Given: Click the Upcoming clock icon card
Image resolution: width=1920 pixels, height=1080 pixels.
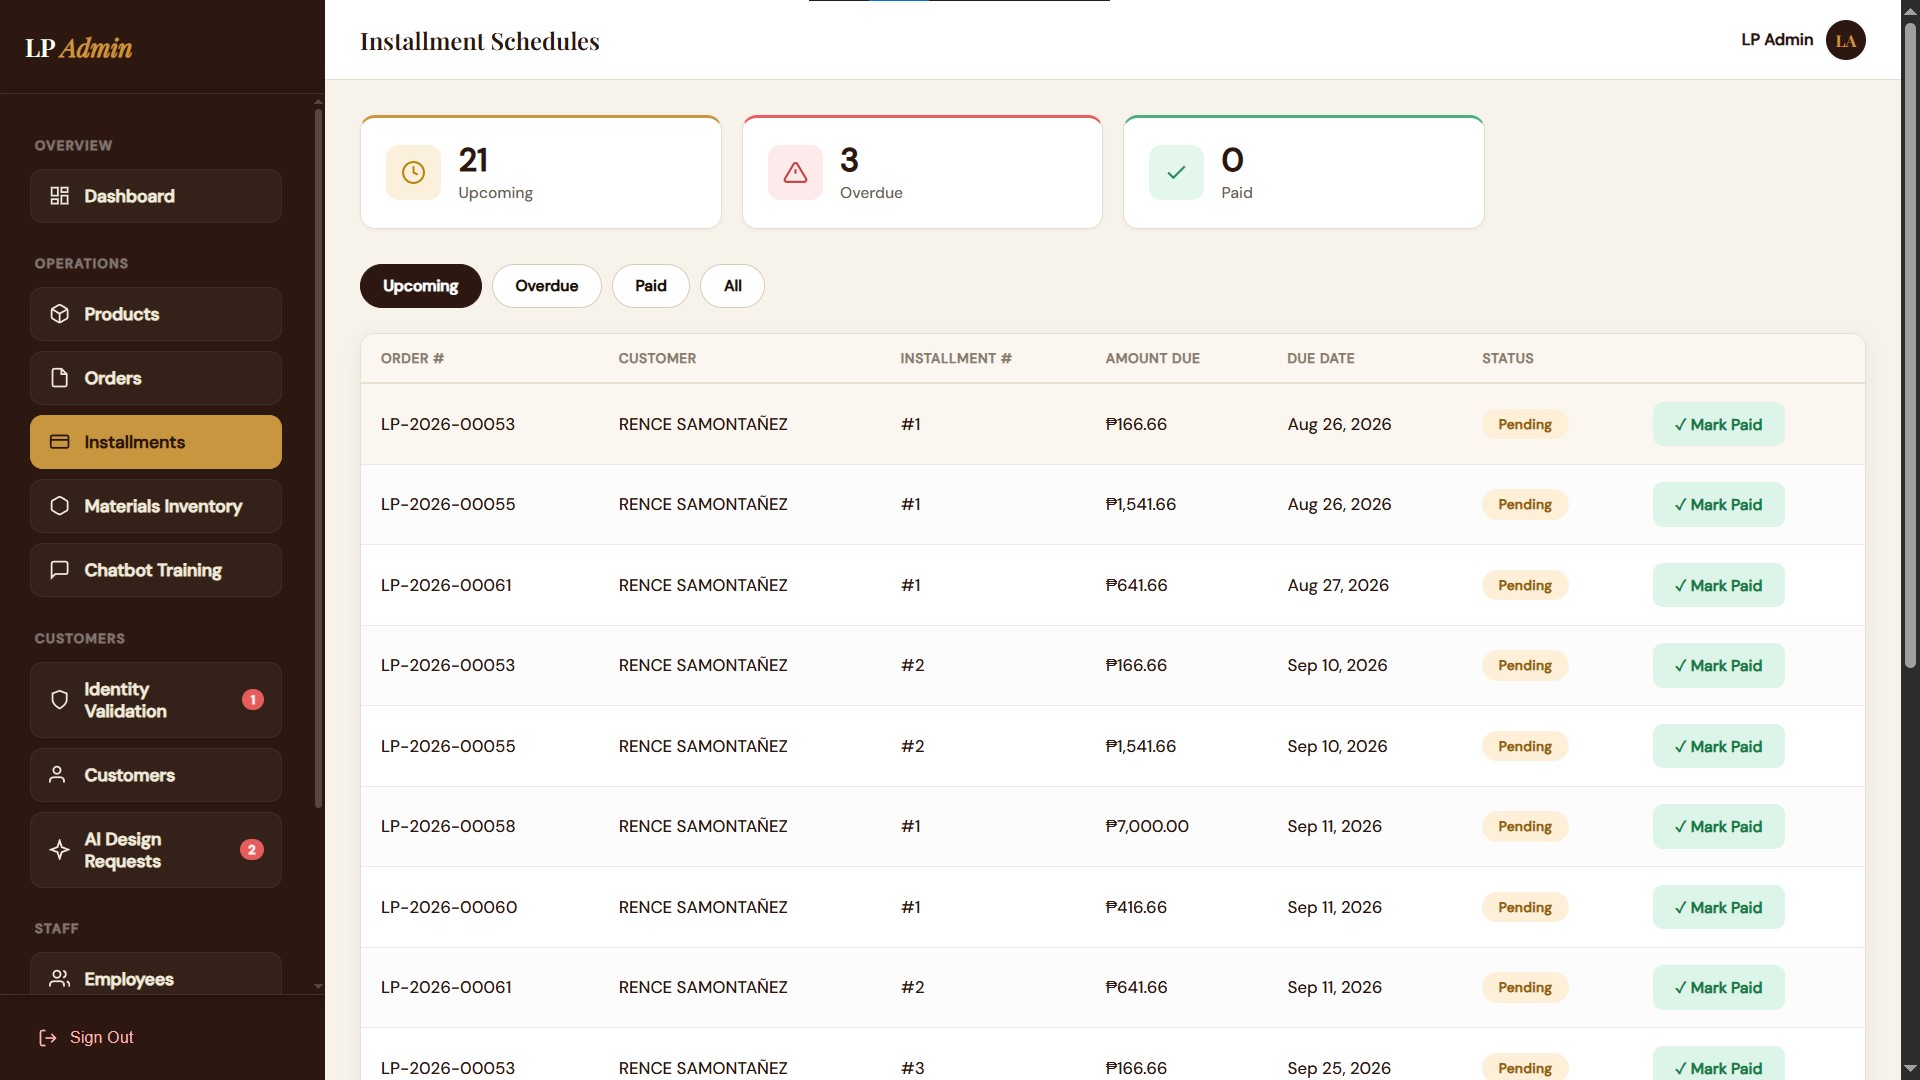Looking at the screenshot, I should pyautogui.click(x=413, y=173).
